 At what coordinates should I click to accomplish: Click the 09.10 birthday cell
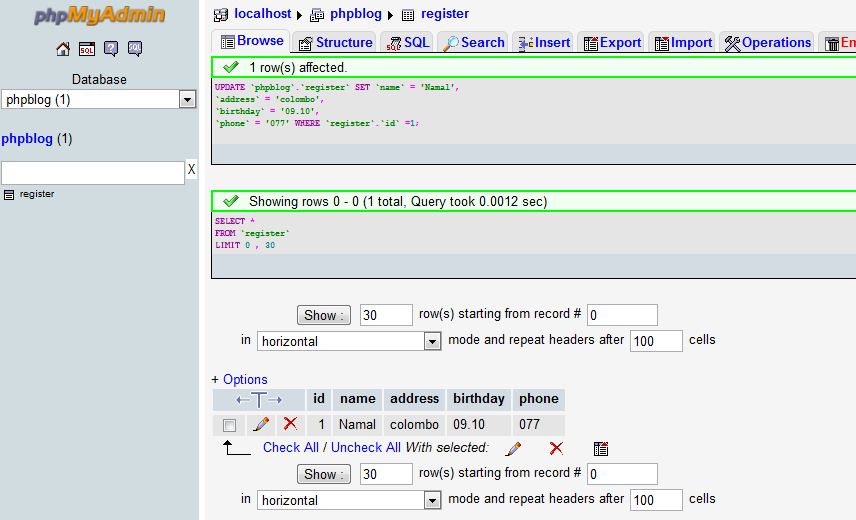point(479,425)
